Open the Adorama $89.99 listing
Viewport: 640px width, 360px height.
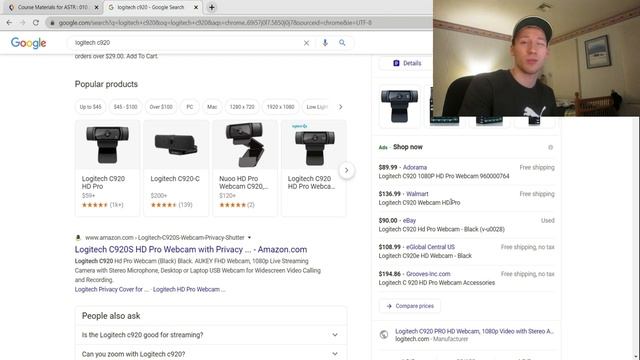click(467, 172)
